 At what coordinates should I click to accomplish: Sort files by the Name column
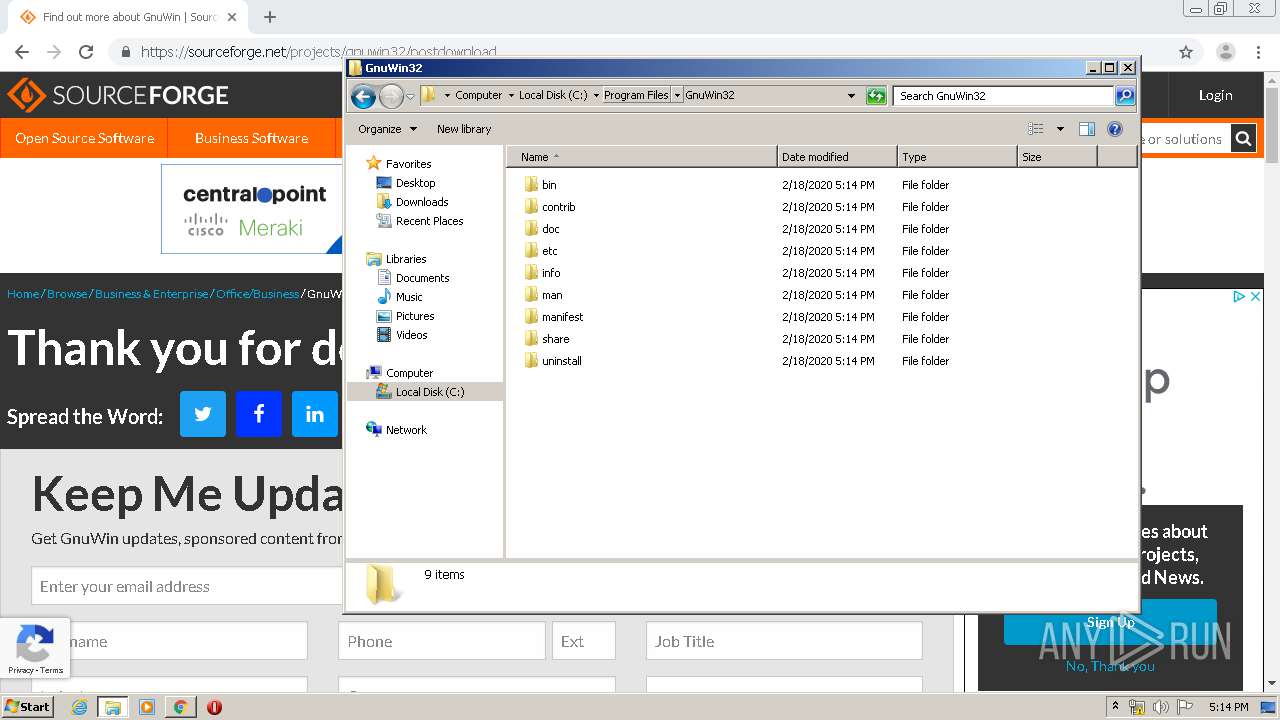pos(641,157)
